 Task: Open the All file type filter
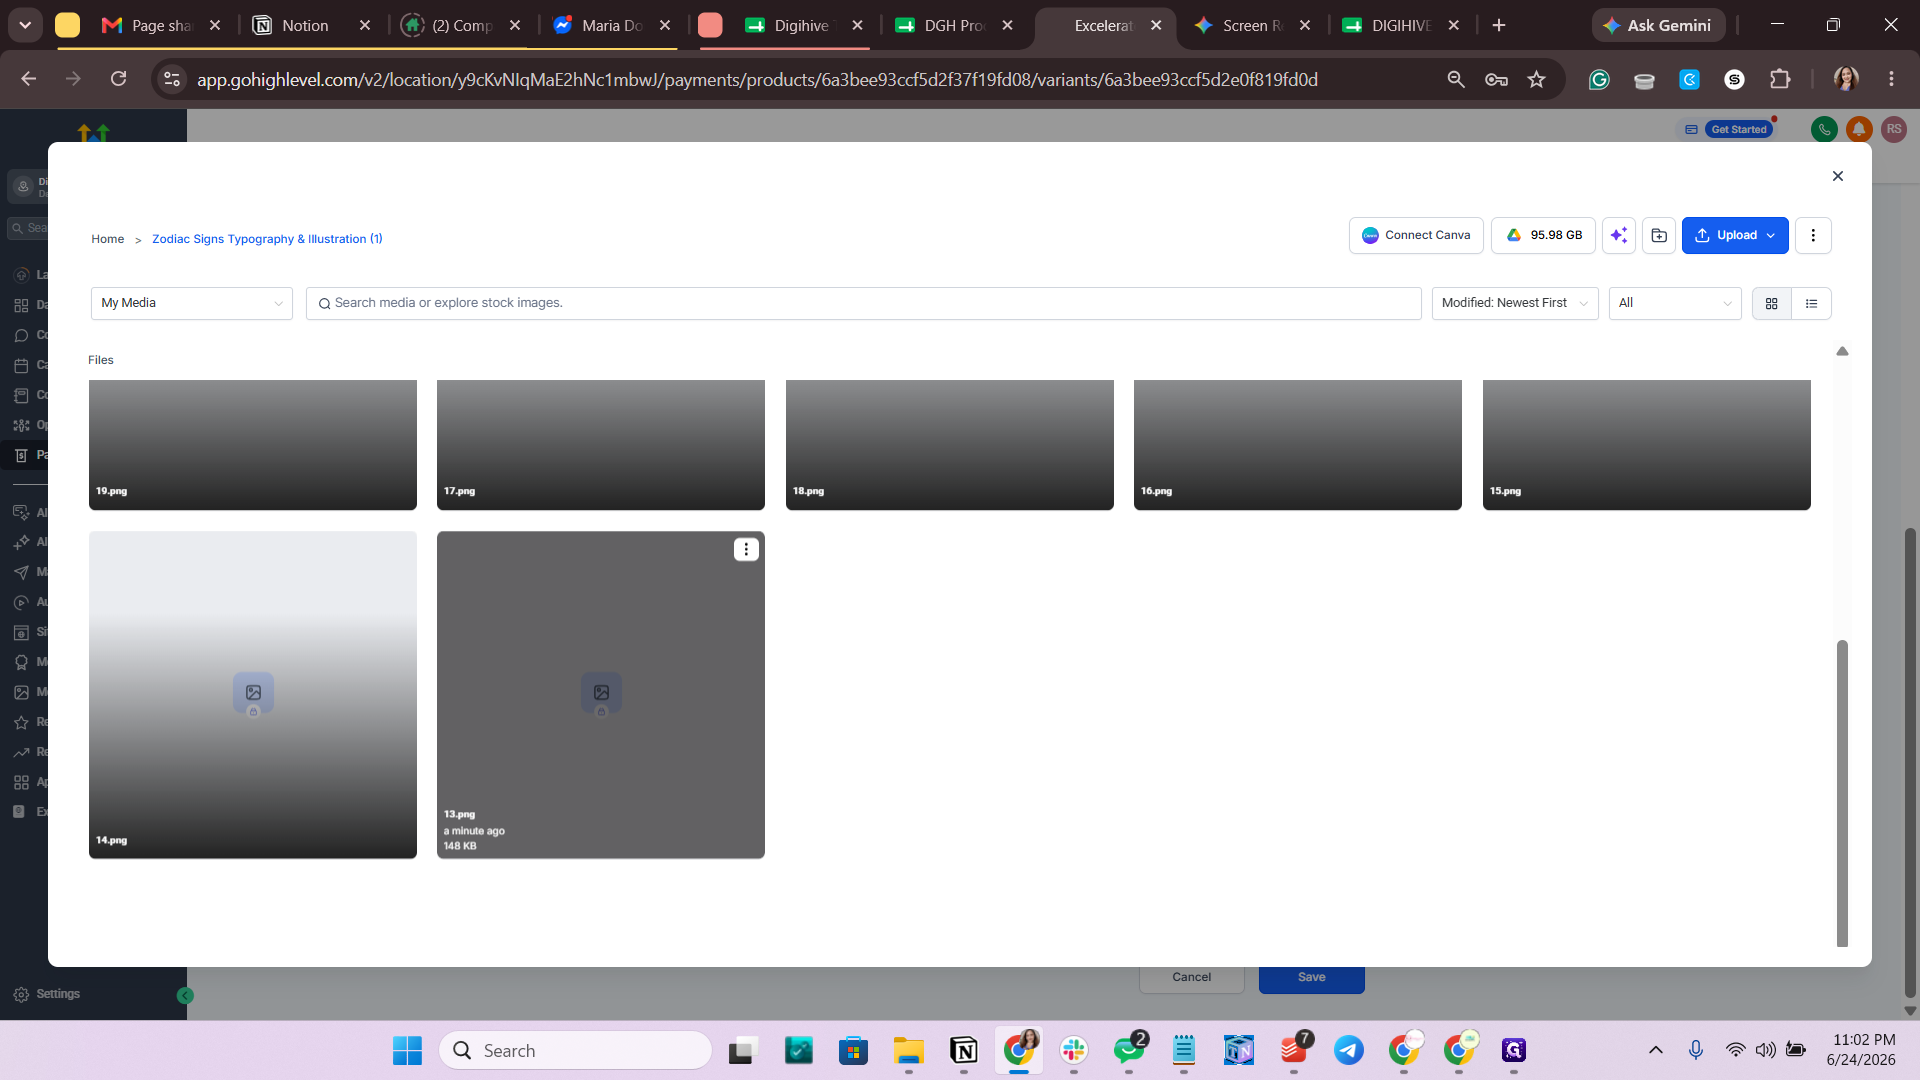click(1675, 303)
